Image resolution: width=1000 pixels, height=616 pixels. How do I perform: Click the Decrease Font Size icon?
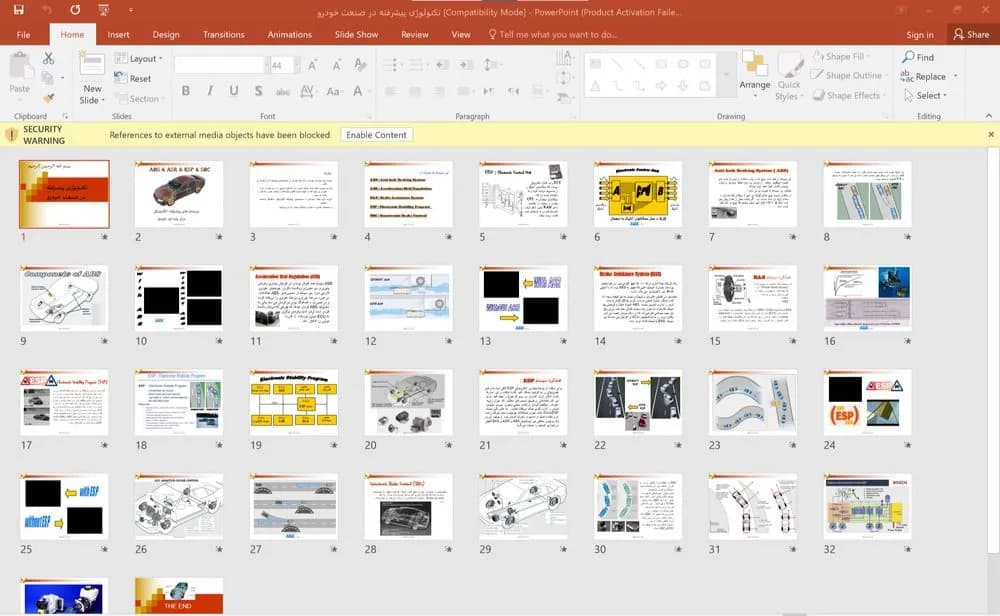coord(336,64)
